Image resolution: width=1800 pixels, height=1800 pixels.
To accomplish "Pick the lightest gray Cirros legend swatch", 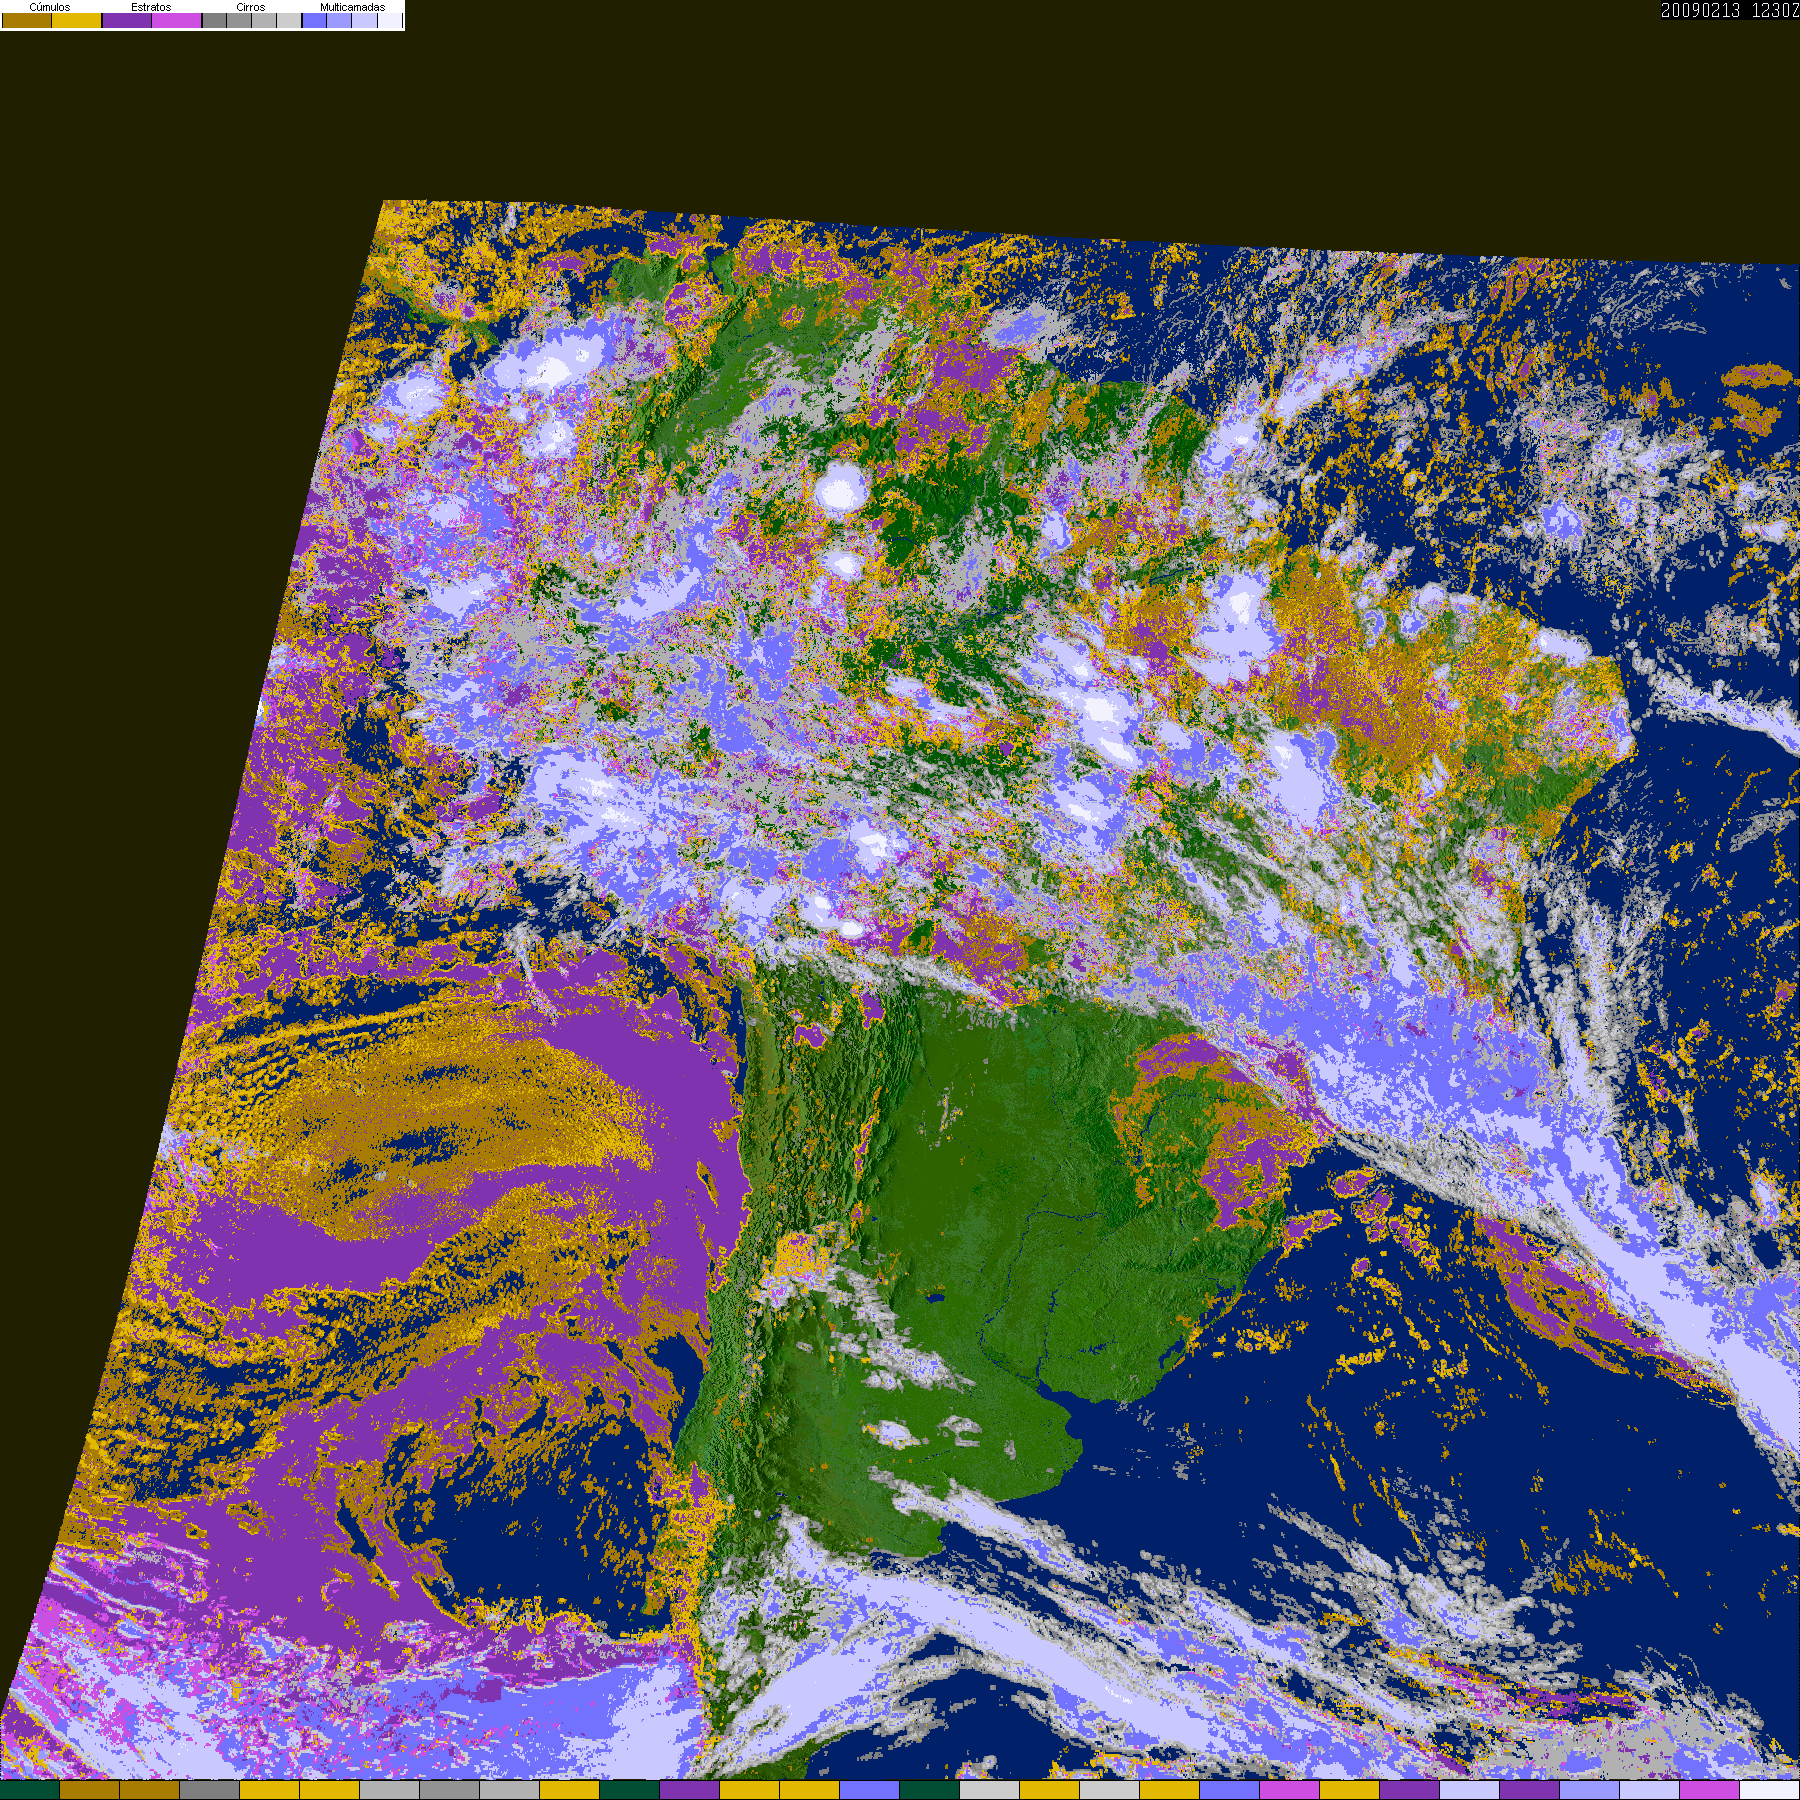I will click(289, 20).
